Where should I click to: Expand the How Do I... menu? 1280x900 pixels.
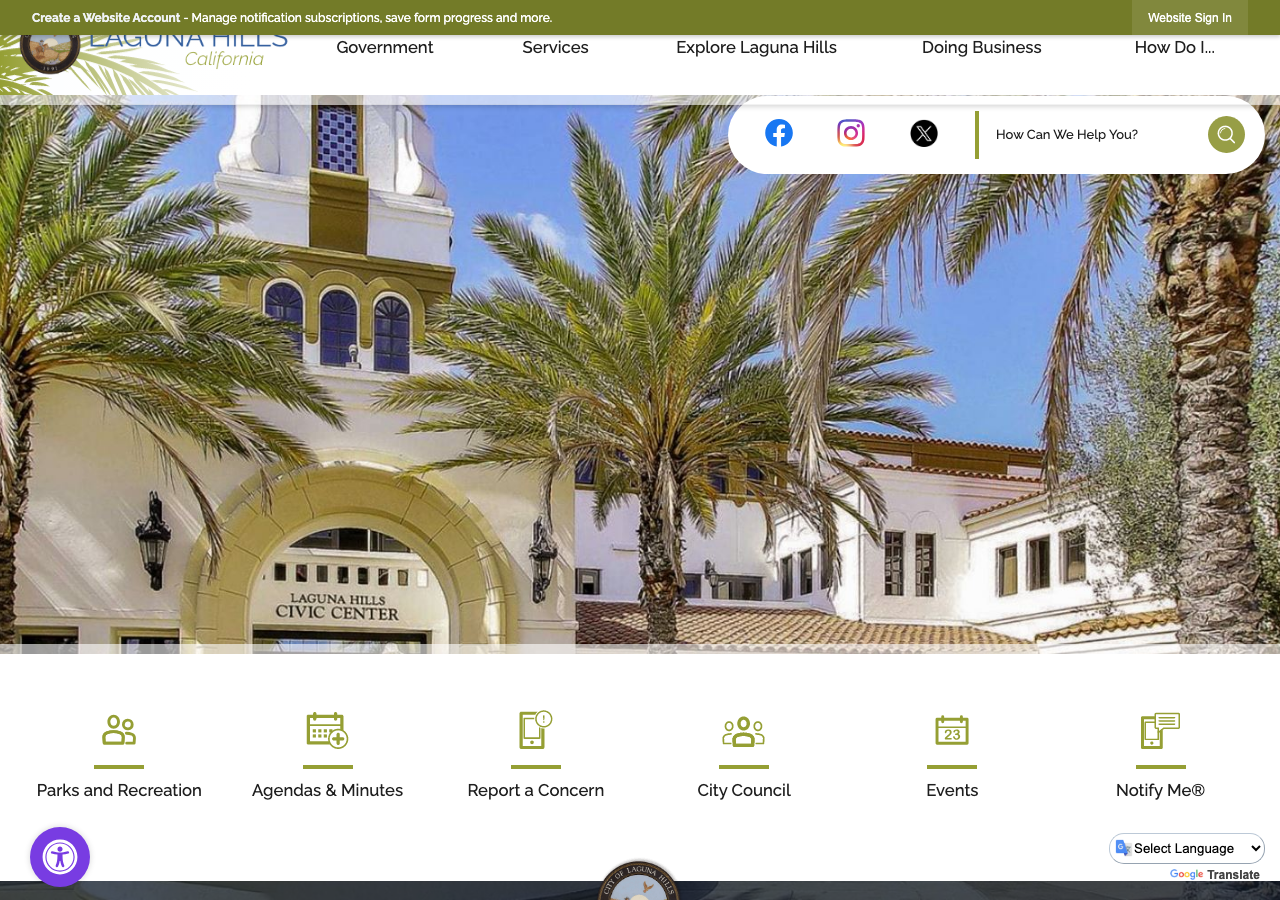tap(1174, 47)
